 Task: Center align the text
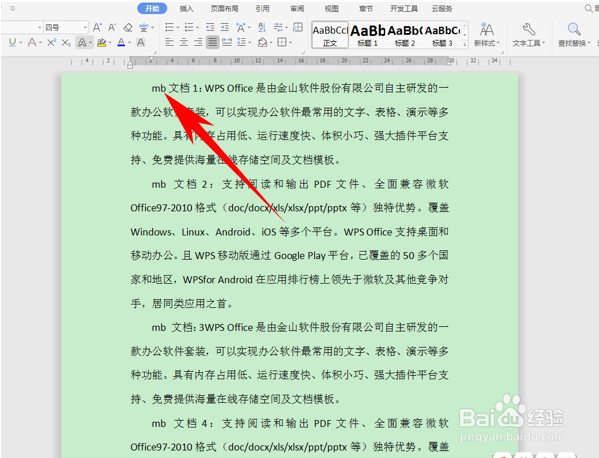[x=184, y=42]
